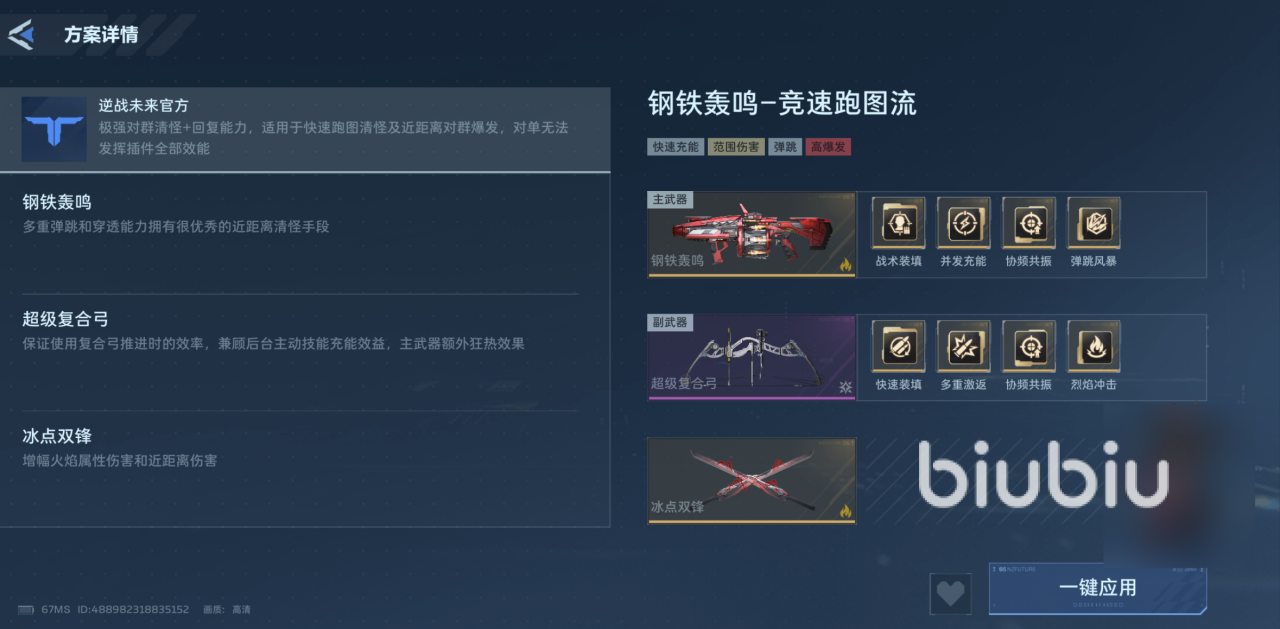Open the 冰点双锋 melee weapon card

coord(751,480)
